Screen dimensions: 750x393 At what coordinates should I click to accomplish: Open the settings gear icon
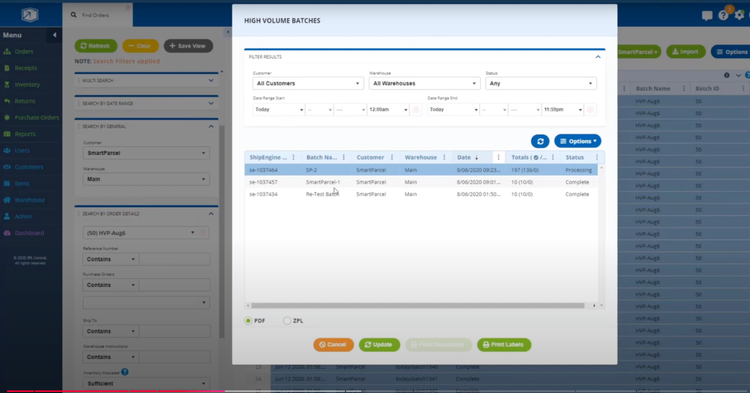click(x=739, y=15)
